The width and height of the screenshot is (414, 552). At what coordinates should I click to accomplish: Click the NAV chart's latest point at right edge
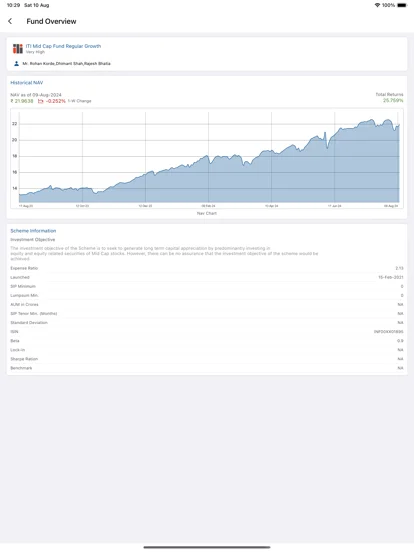[x=399, y=125]
